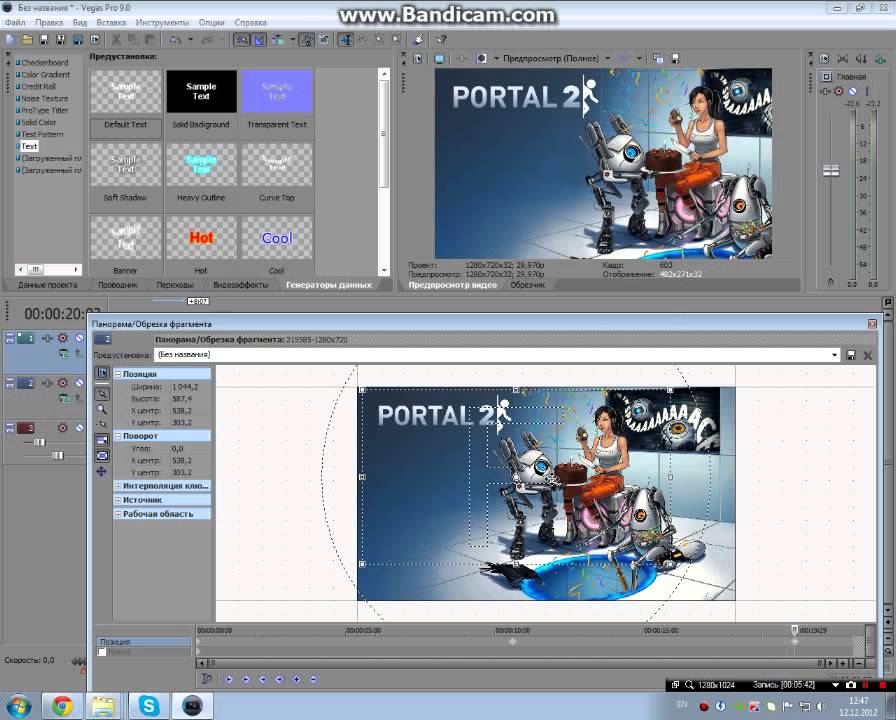The height and width of the screenshot is (720, 896).
Task: Open the Вставка menu
Action: coord(111,23)
